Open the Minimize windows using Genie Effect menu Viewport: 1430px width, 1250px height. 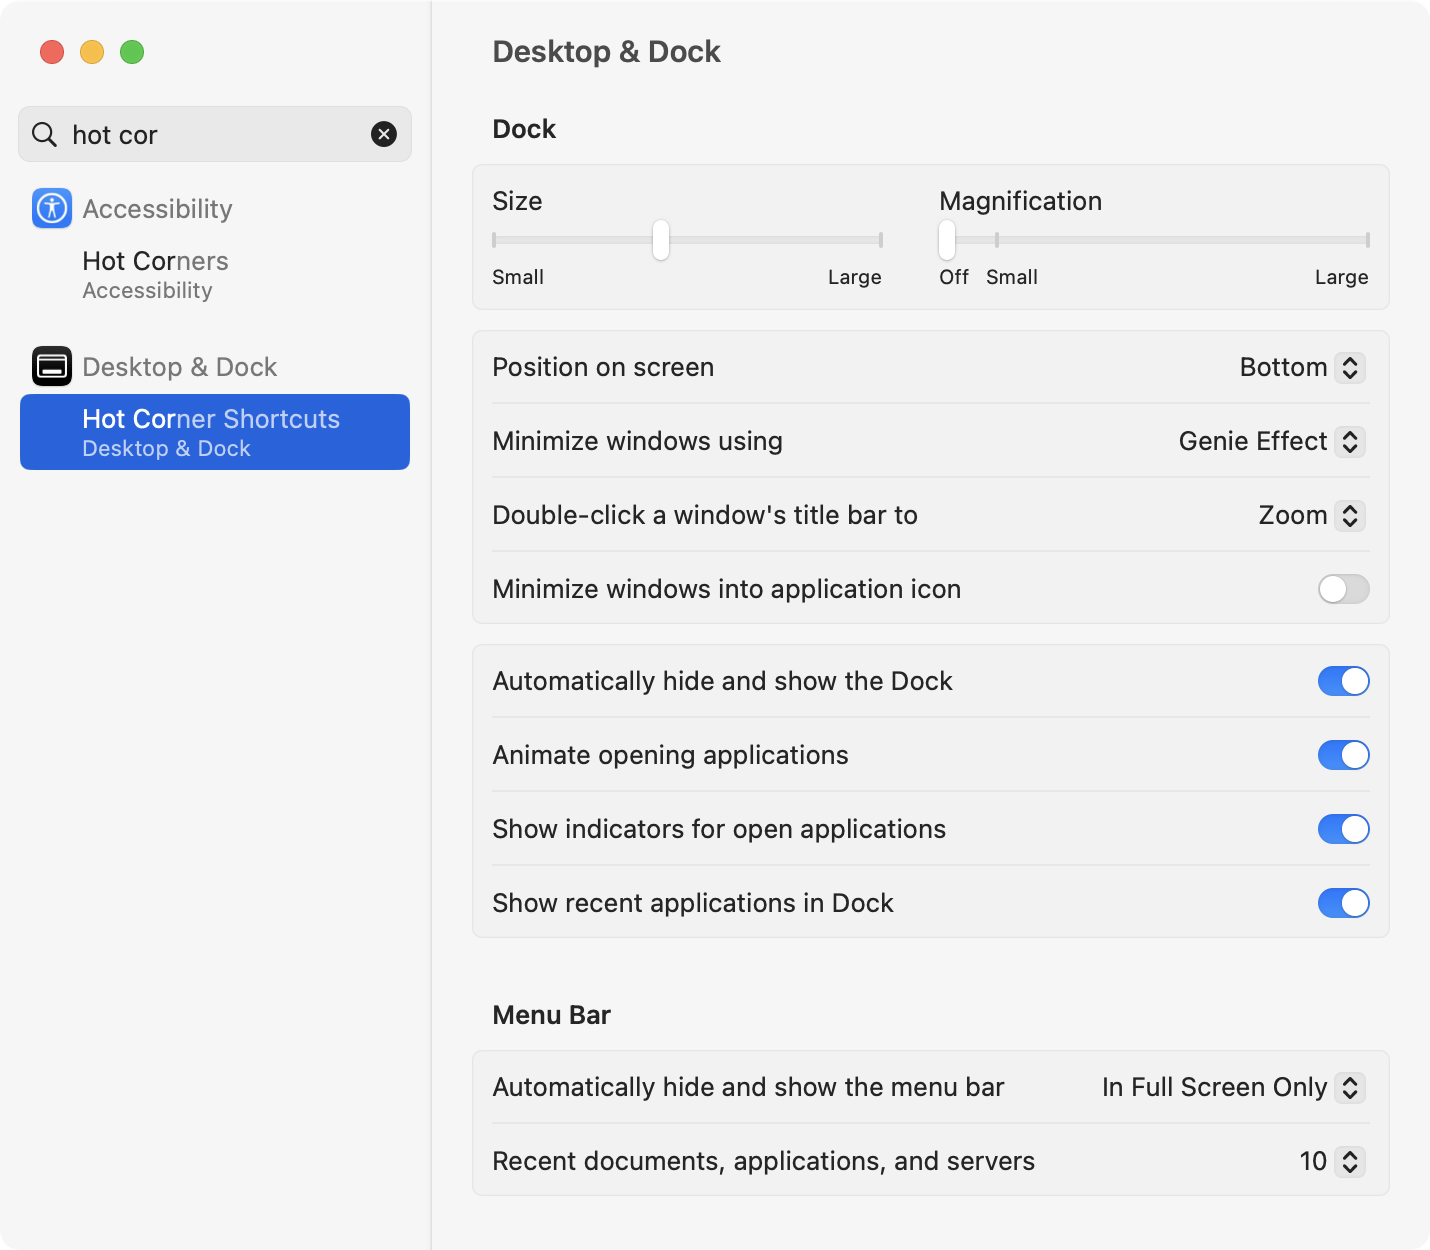point(1271,441)
